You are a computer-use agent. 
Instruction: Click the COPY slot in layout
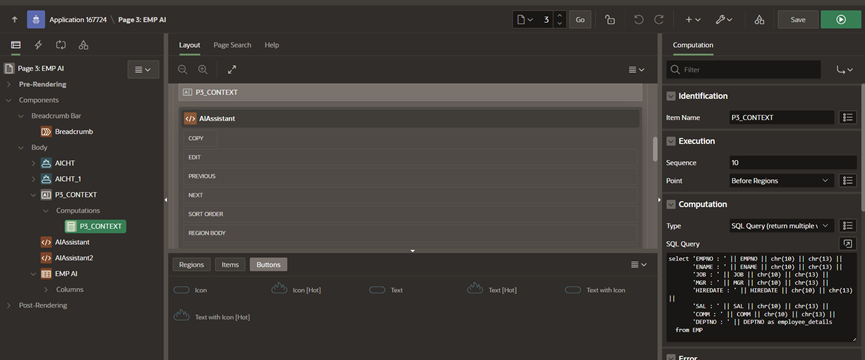coord(200,138)
